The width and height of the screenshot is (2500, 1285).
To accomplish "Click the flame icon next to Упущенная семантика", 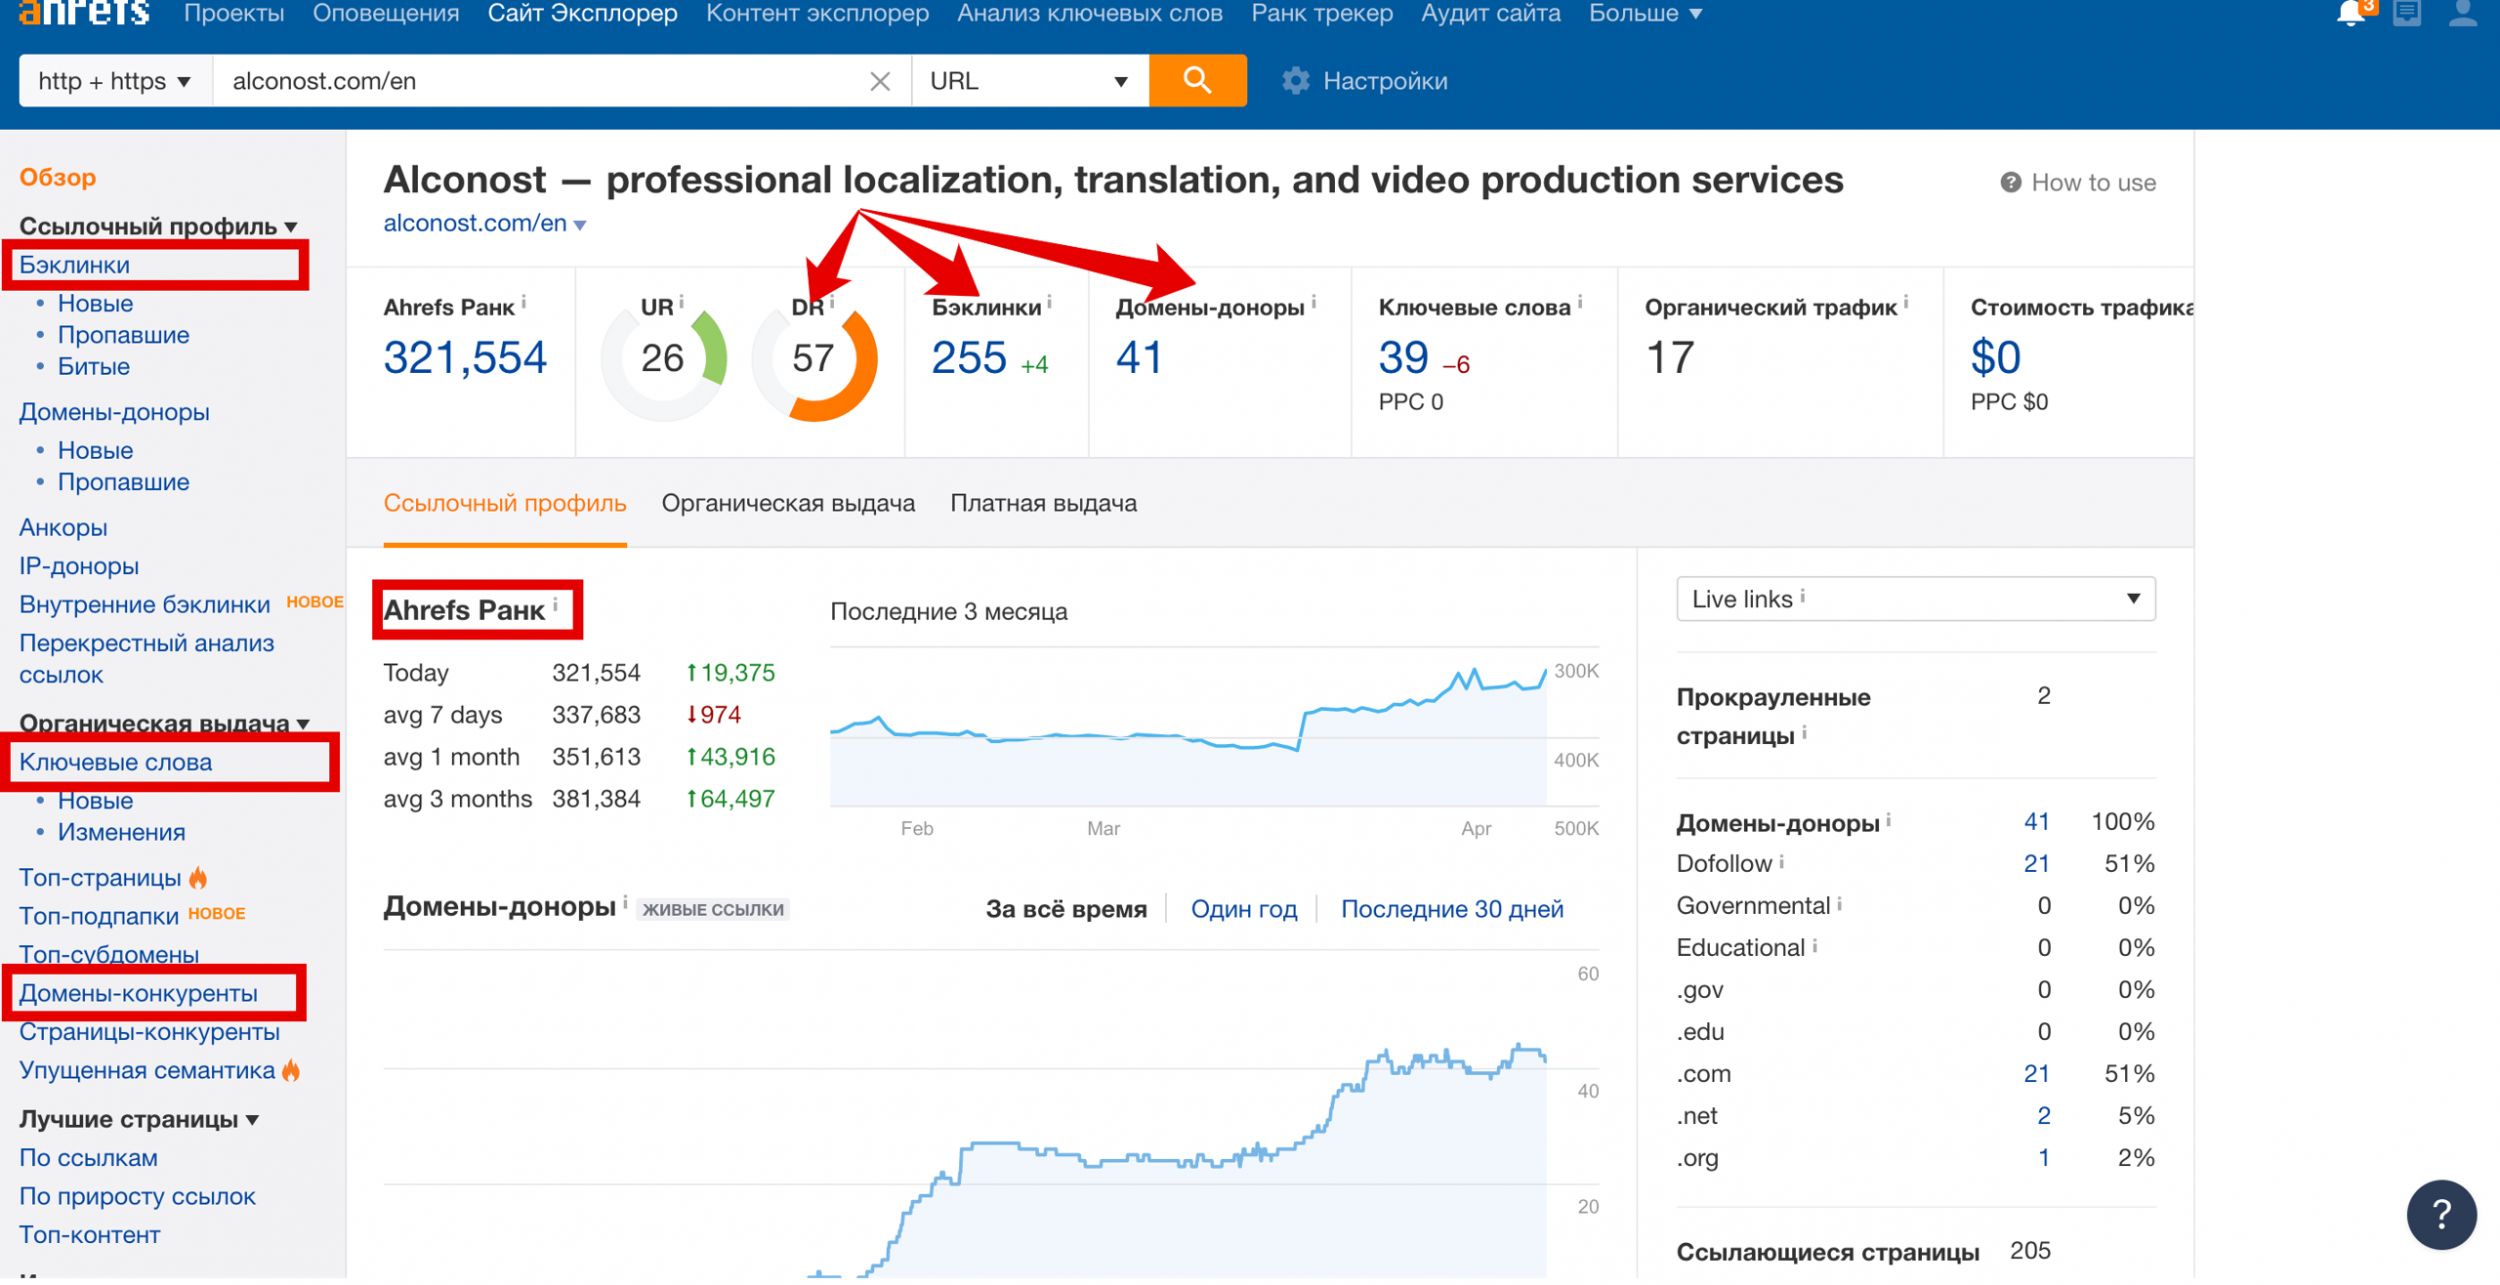I will click(291, 1071).
